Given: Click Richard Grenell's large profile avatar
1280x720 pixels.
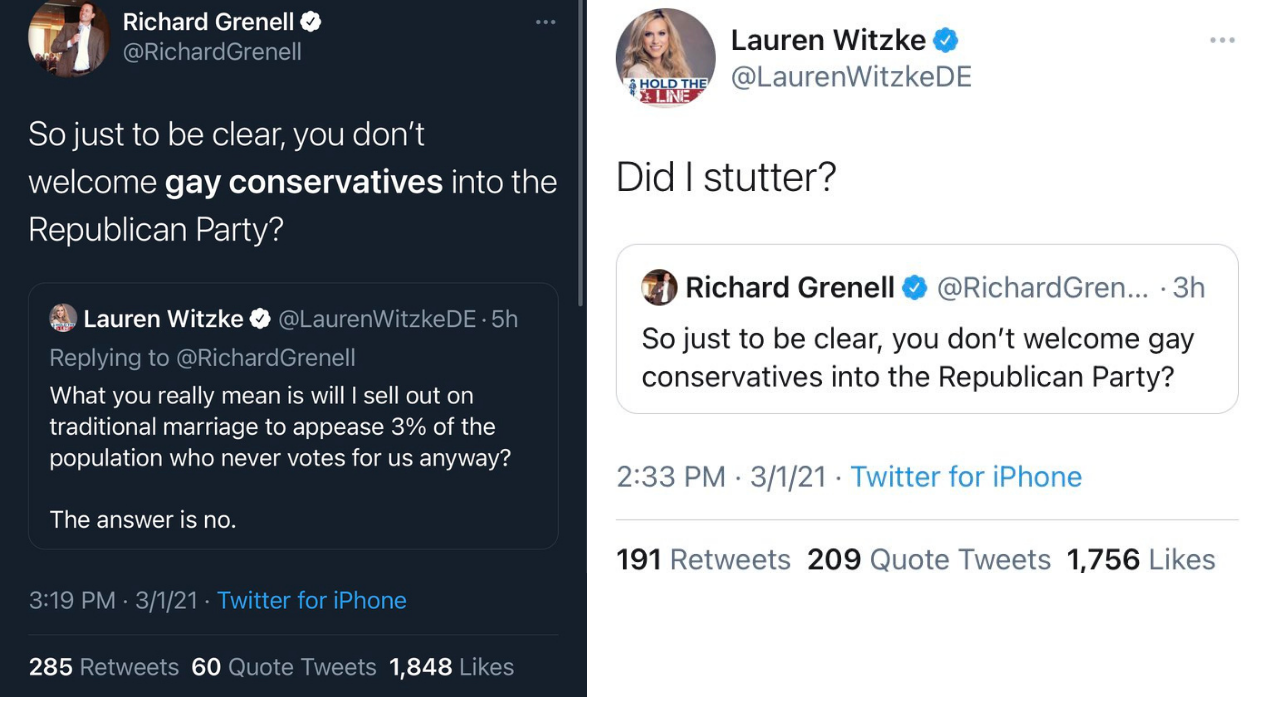Looking at the screenshot, I should [x=68, y=37].
